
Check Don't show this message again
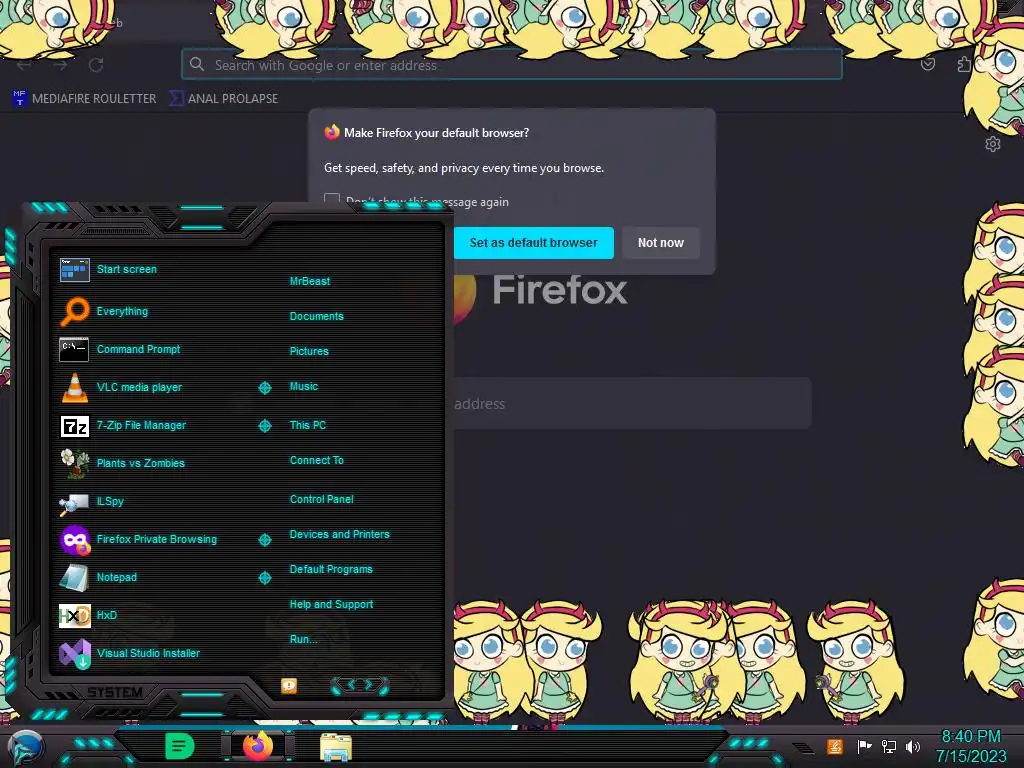pyautogui.click(x=332, y=200)
